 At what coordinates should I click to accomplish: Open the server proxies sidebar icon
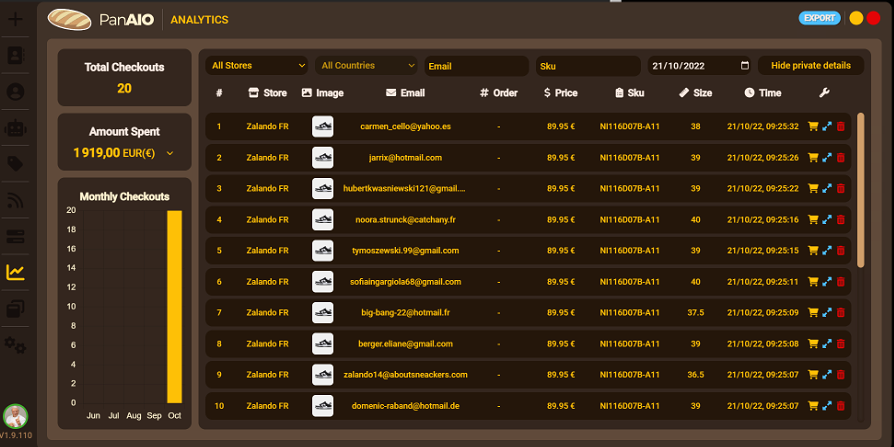pyautogui.click(x=15, y=236)
